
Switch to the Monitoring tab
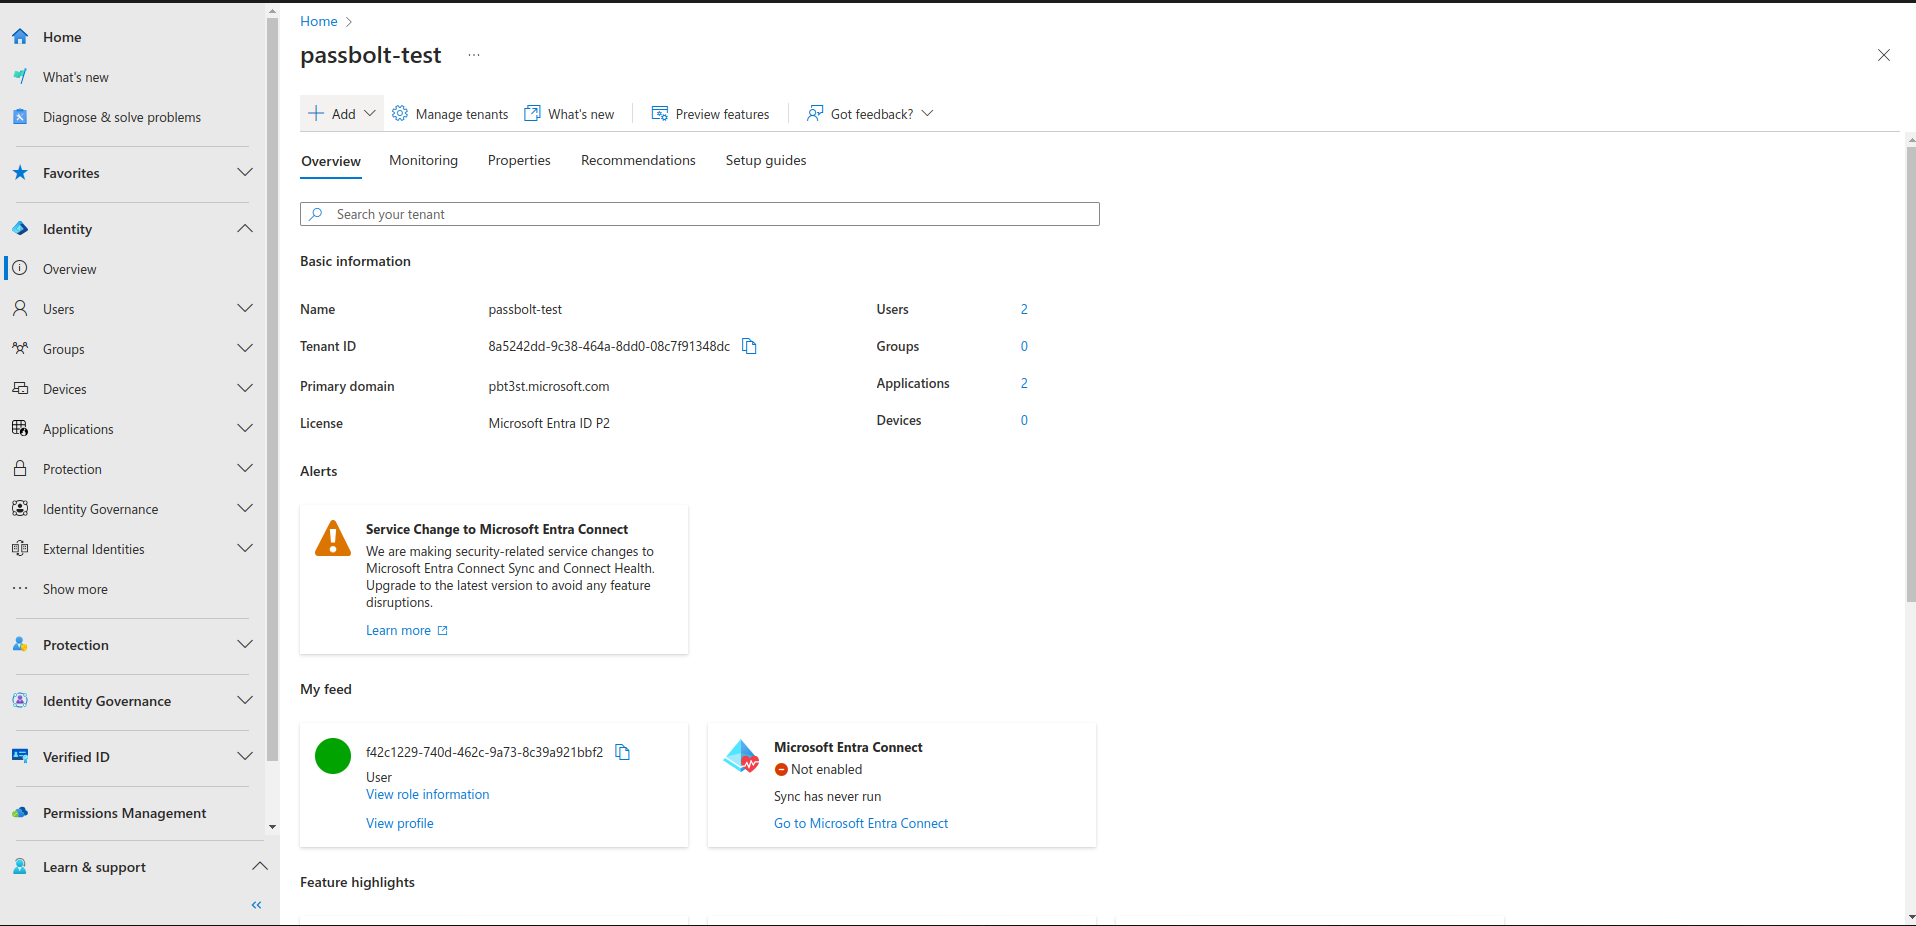coord(423,161)
